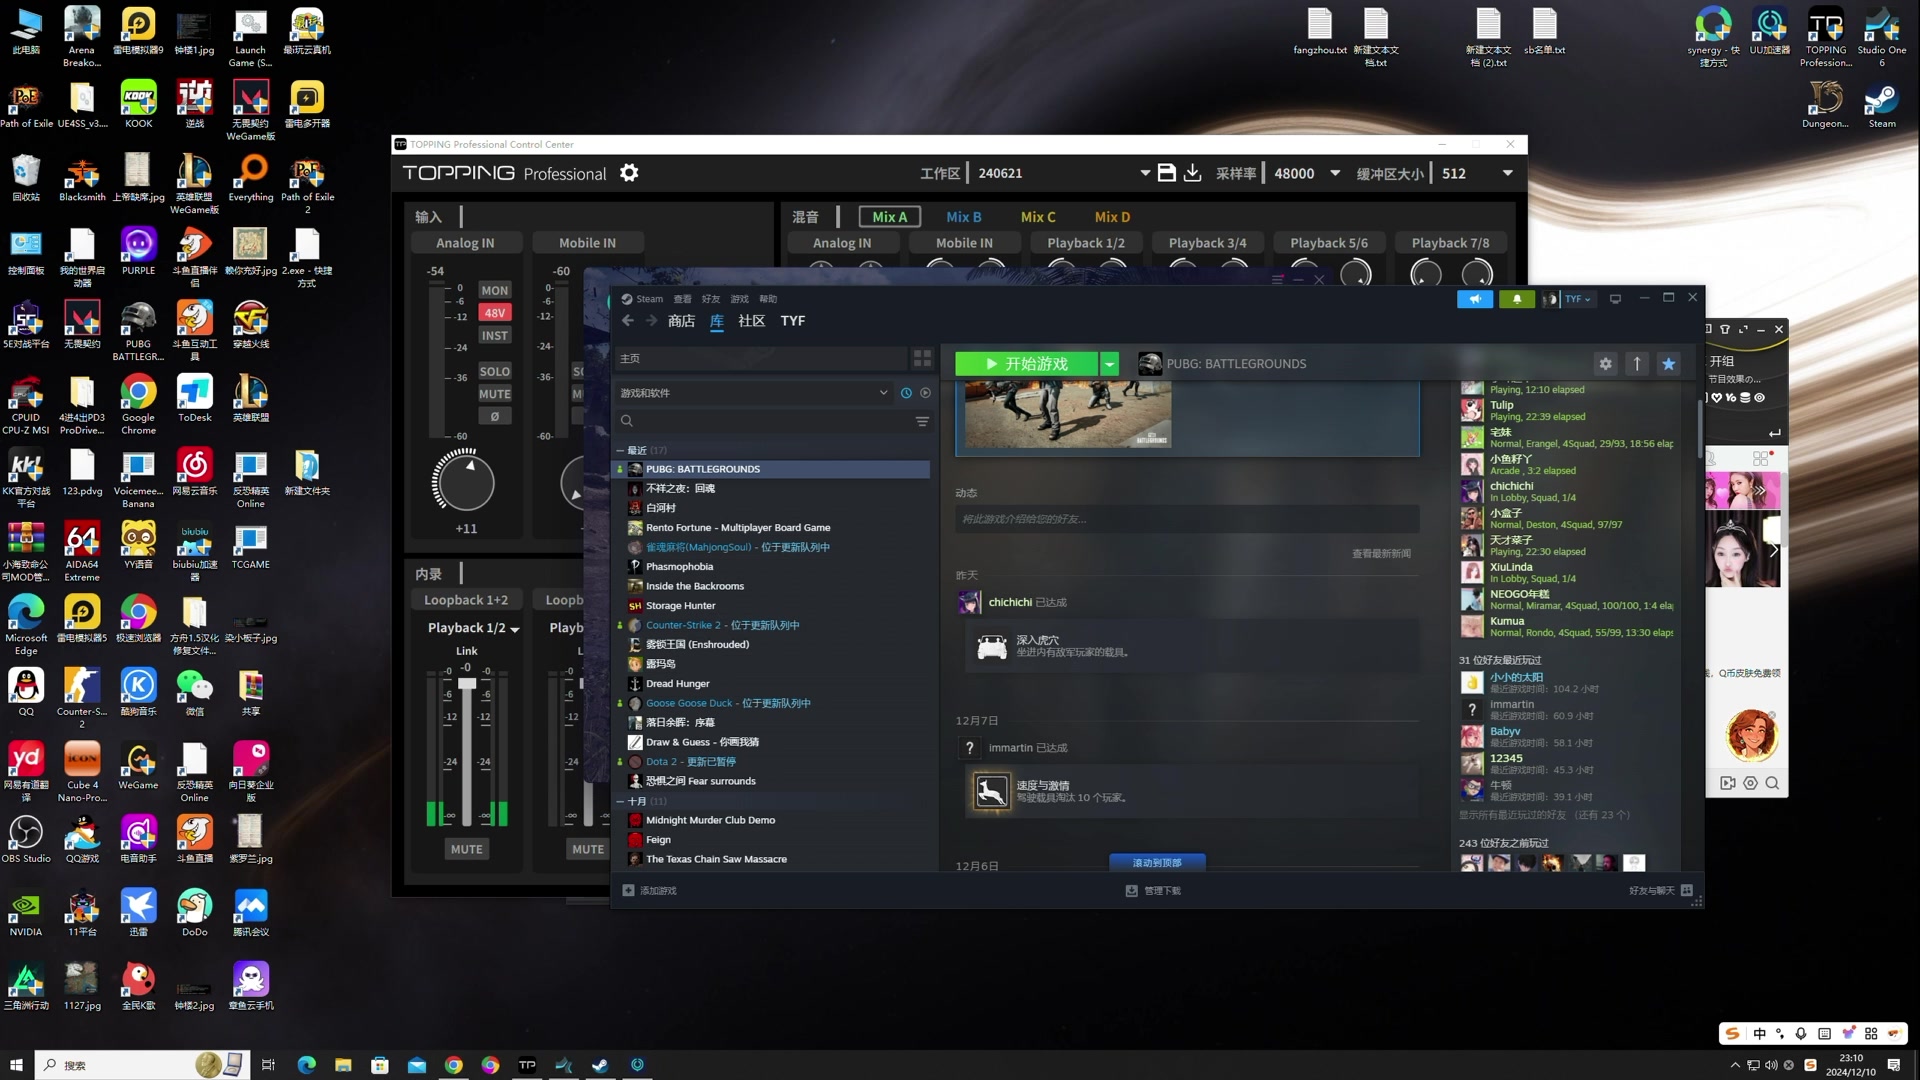1920x1080 pixels.
Task: Click skin shirt icon in side widget
Action: click(1725, 329)
